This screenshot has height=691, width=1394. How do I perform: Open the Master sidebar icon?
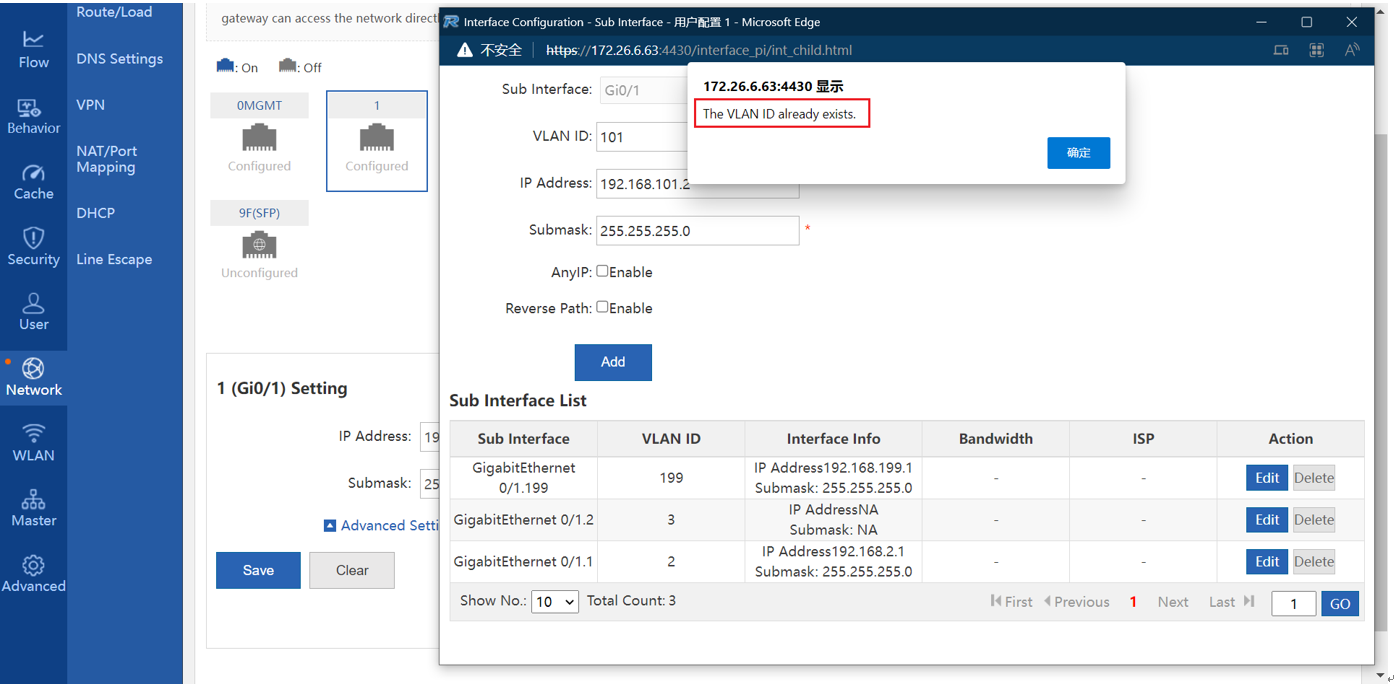point(33,507)
